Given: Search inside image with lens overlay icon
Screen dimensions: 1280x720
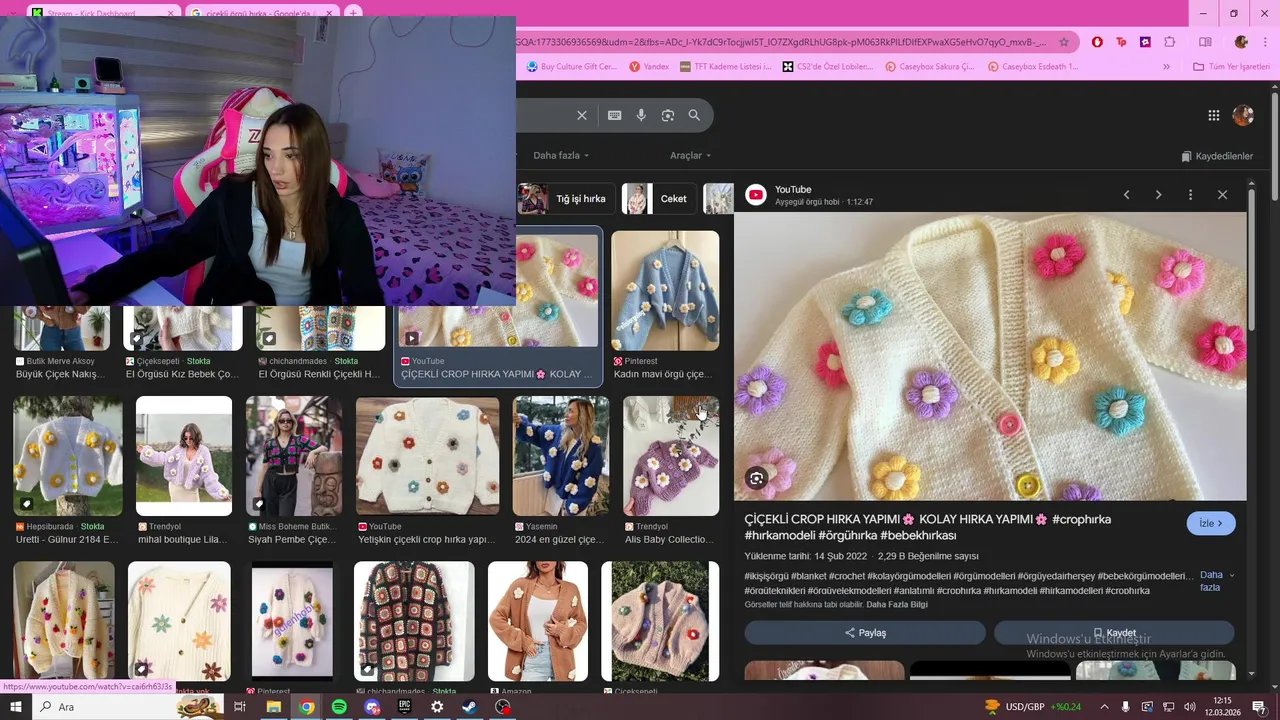Looking at the screenshot, I should [x=757, y=478].
